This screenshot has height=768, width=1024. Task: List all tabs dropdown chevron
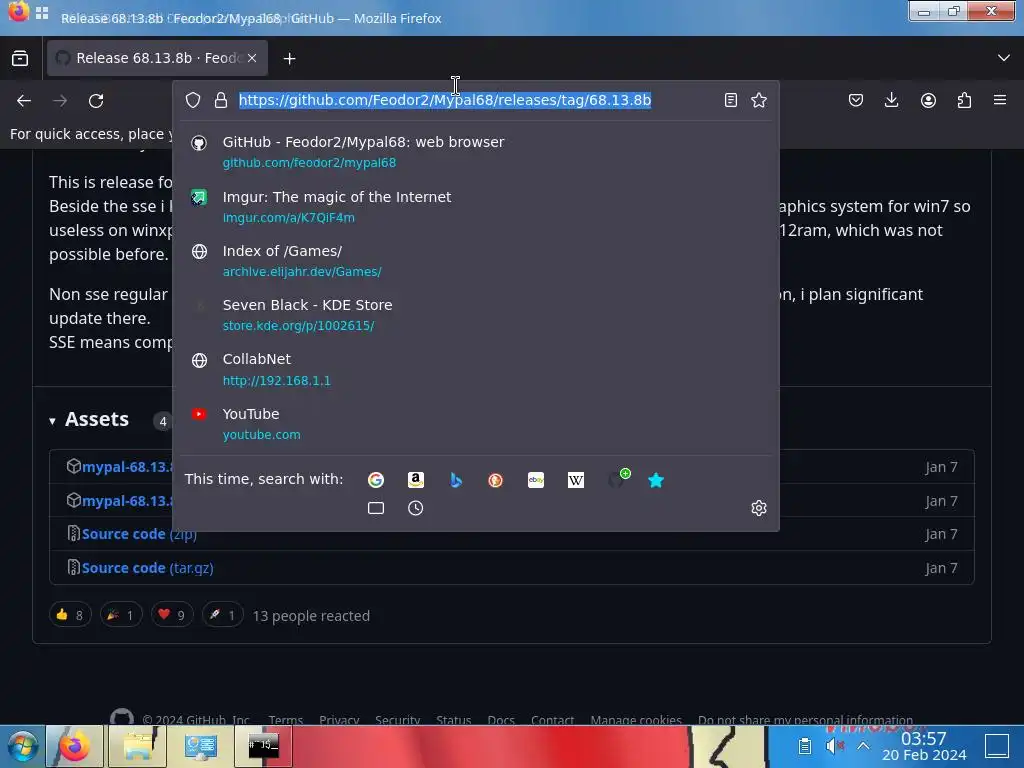point(1004,58)
